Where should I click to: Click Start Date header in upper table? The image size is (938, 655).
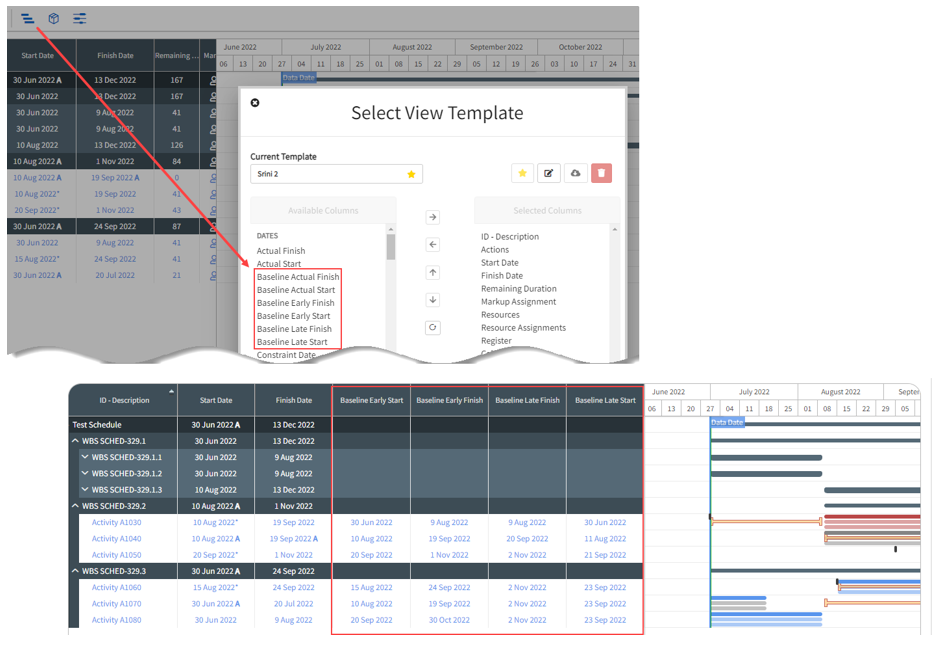37,56
